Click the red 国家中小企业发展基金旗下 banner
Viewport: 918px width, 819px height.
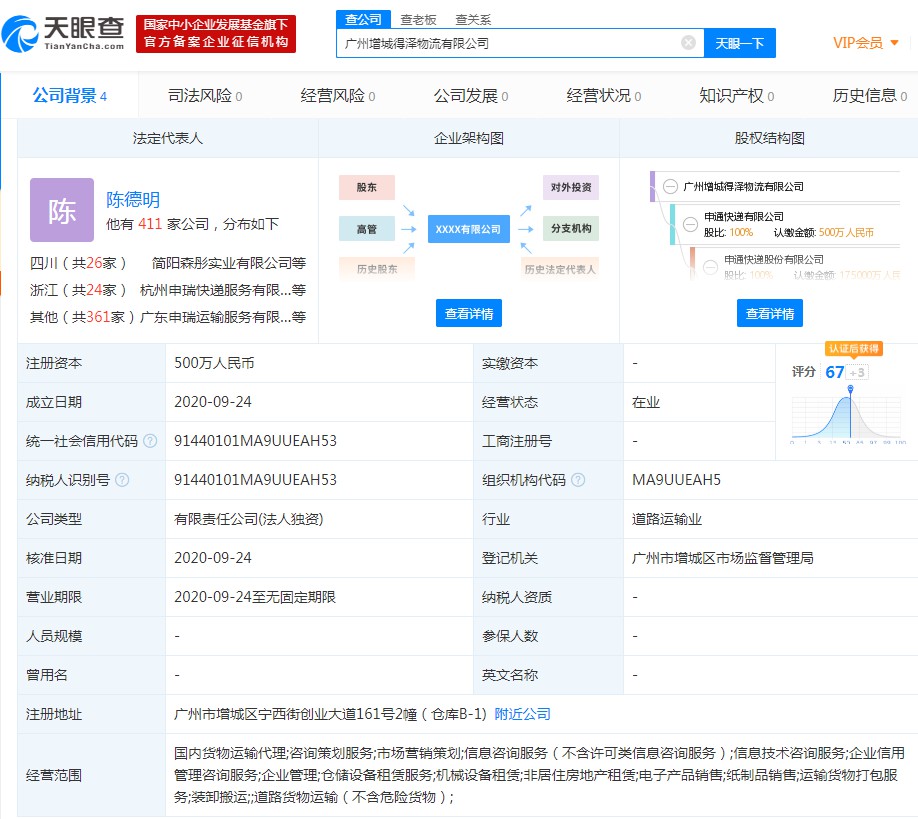point(216,33)
